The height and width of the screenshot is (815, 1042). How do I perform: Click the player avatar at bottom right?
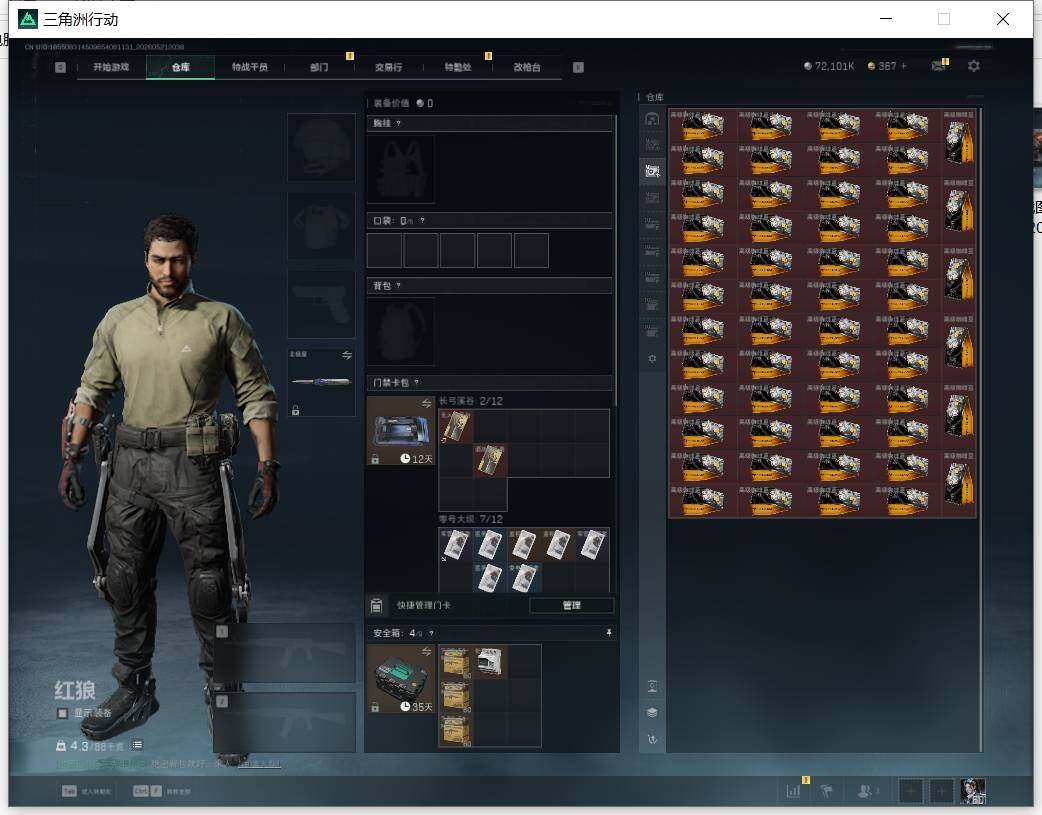click(973, 791)
